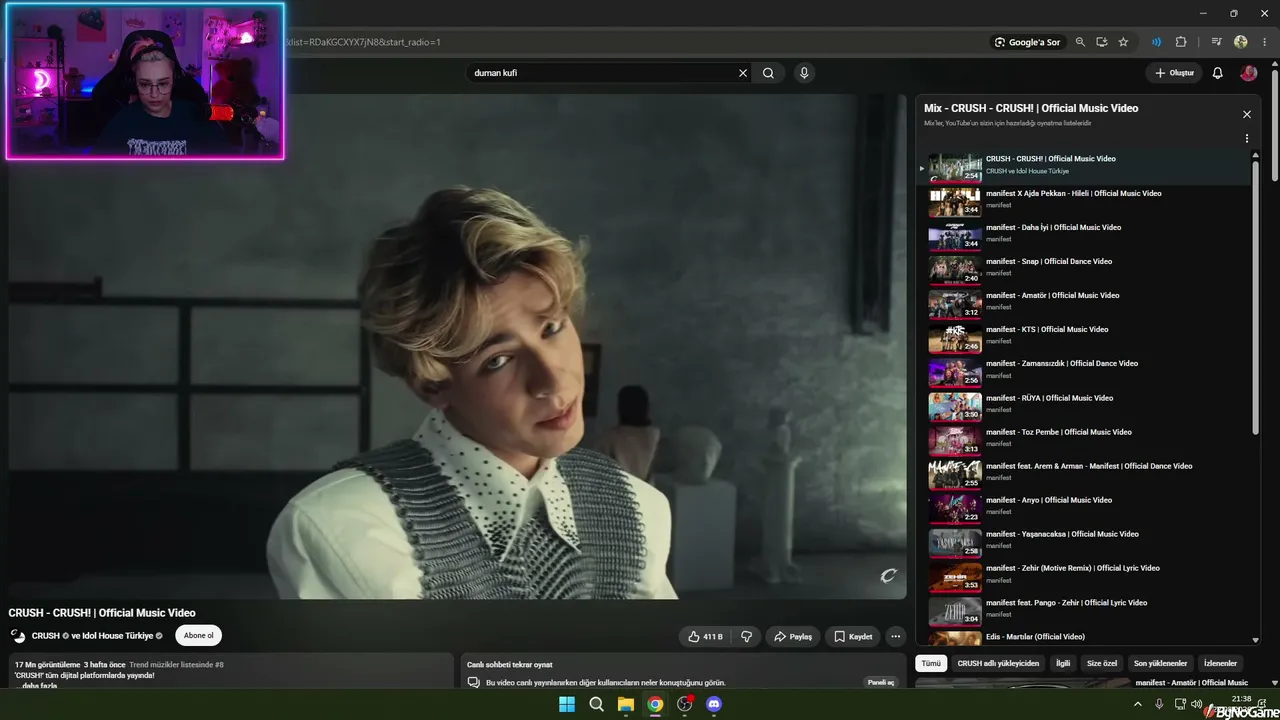Expand description with '...daha fazla'
Image resolution: width=1280 pixels, height=720 pixels.
(39, 686)
